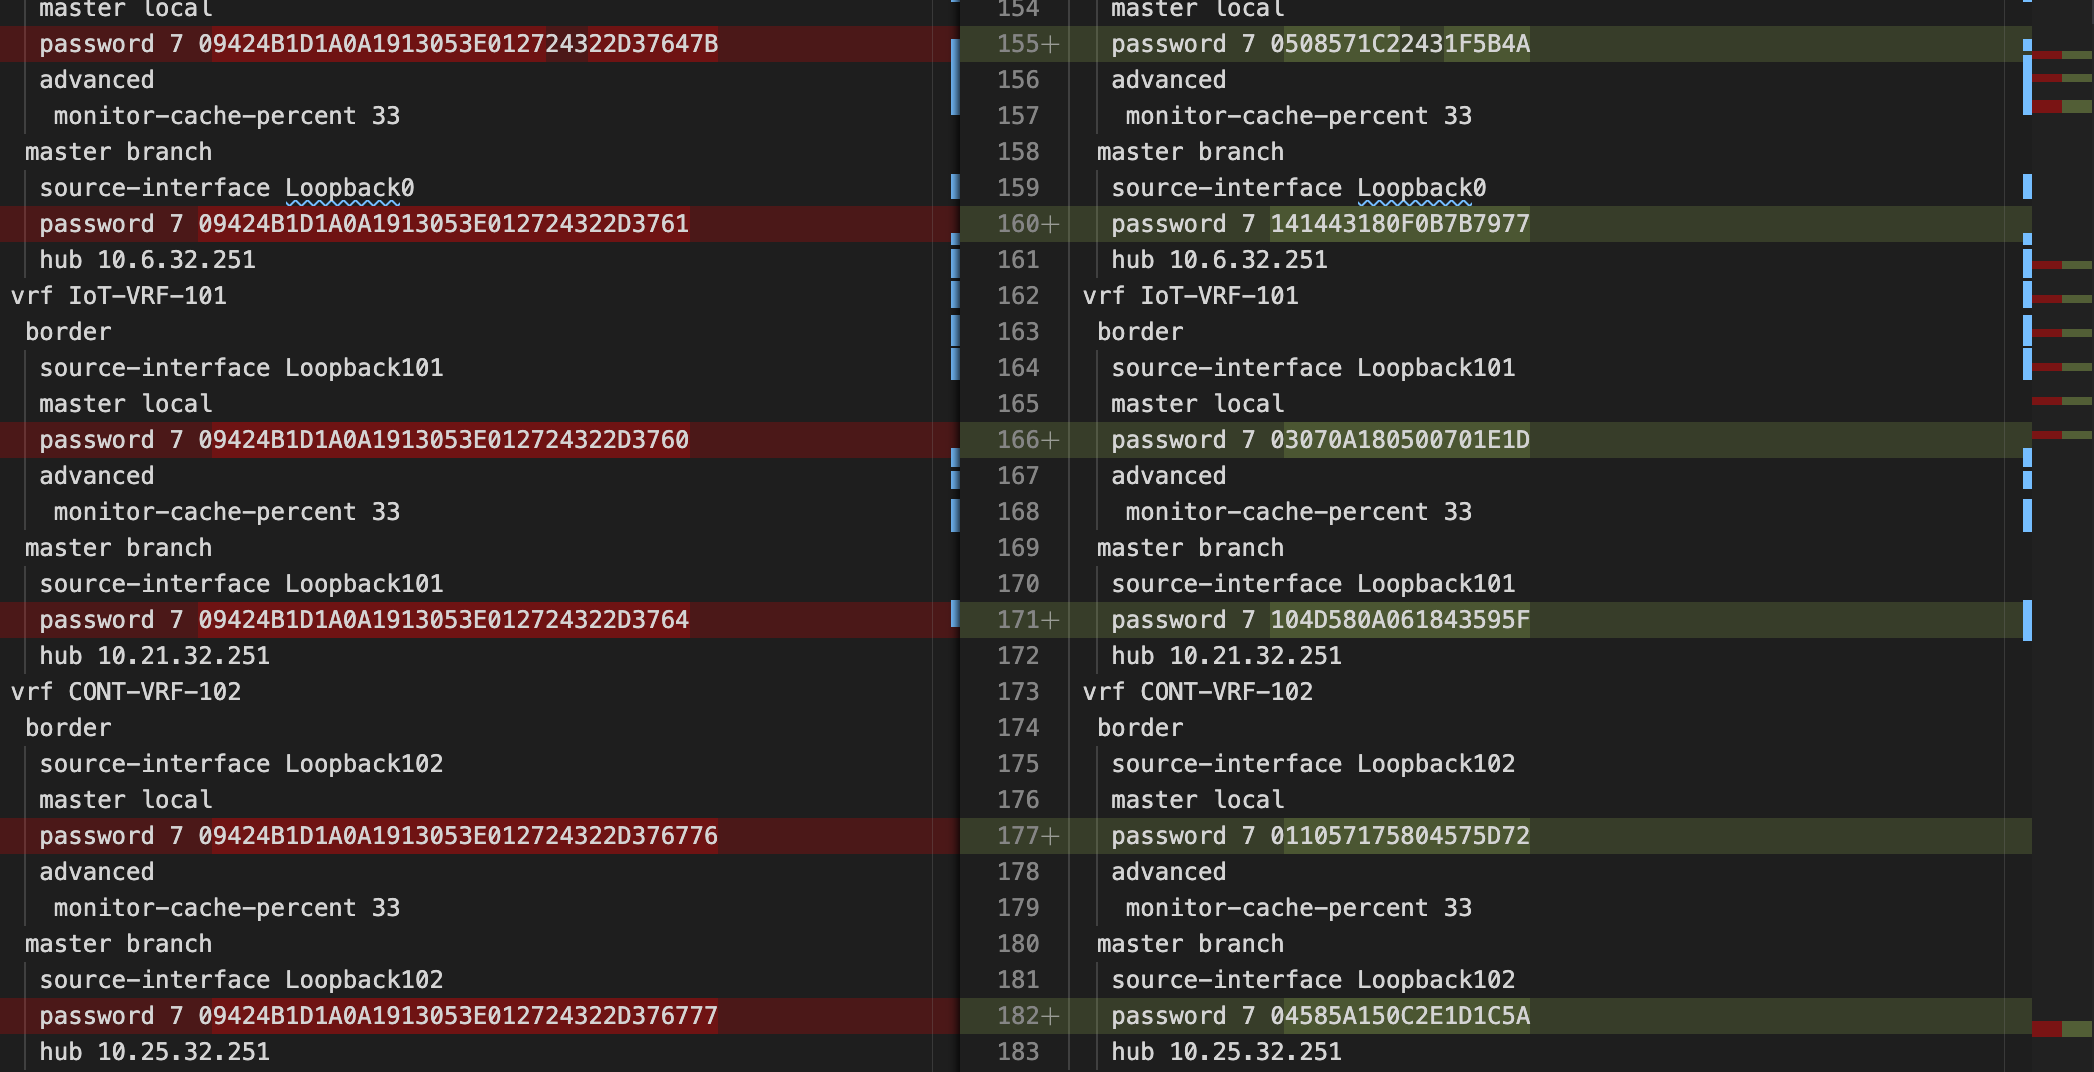Image resolution: width=2094 pixels, height=1072 pixels.
Task: Click 'master branch' on line 180
Action: tap(1190, 944)
